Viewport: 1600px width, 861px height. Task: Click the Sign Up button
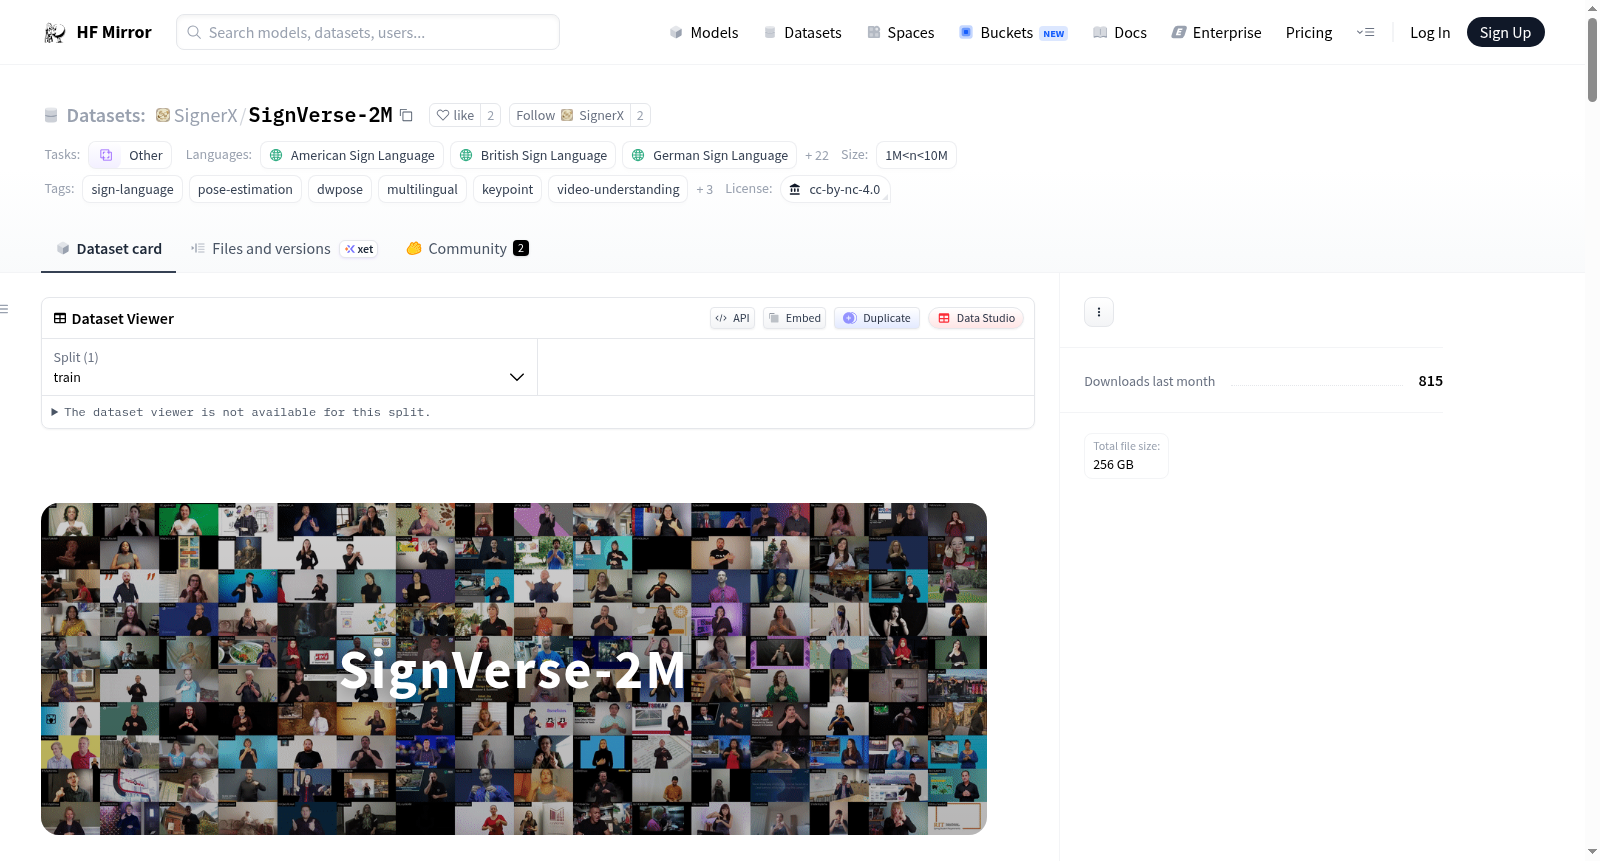point(1505,33)
